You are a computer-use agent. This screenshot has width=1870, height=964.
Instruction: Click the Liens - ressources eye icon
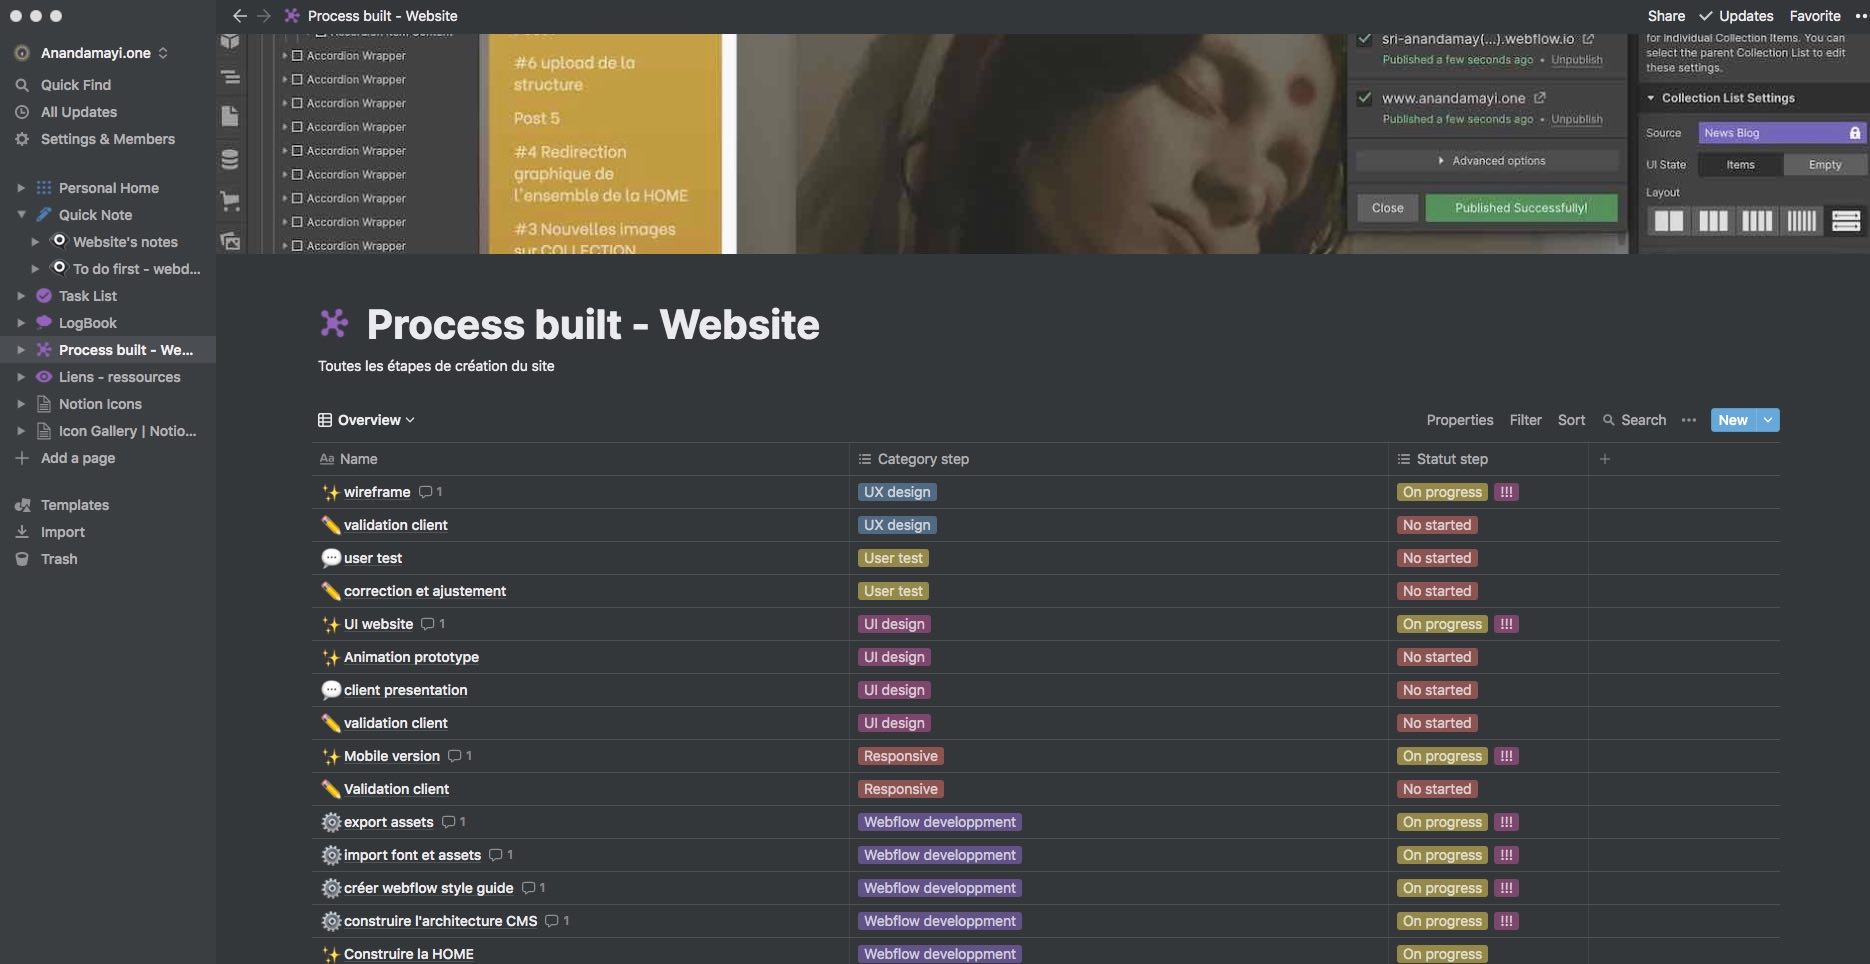44,377
